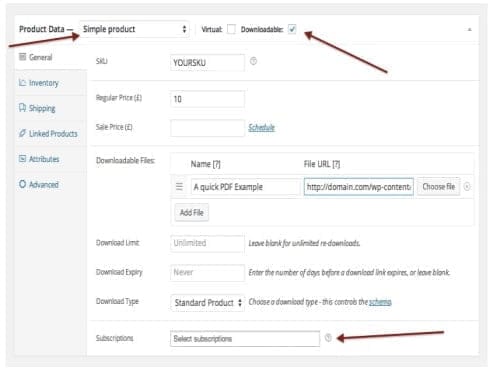Viewport: 500px width, 375px height.
Task: Click the Advanced gear icon
Action: [x=22, y=184]
